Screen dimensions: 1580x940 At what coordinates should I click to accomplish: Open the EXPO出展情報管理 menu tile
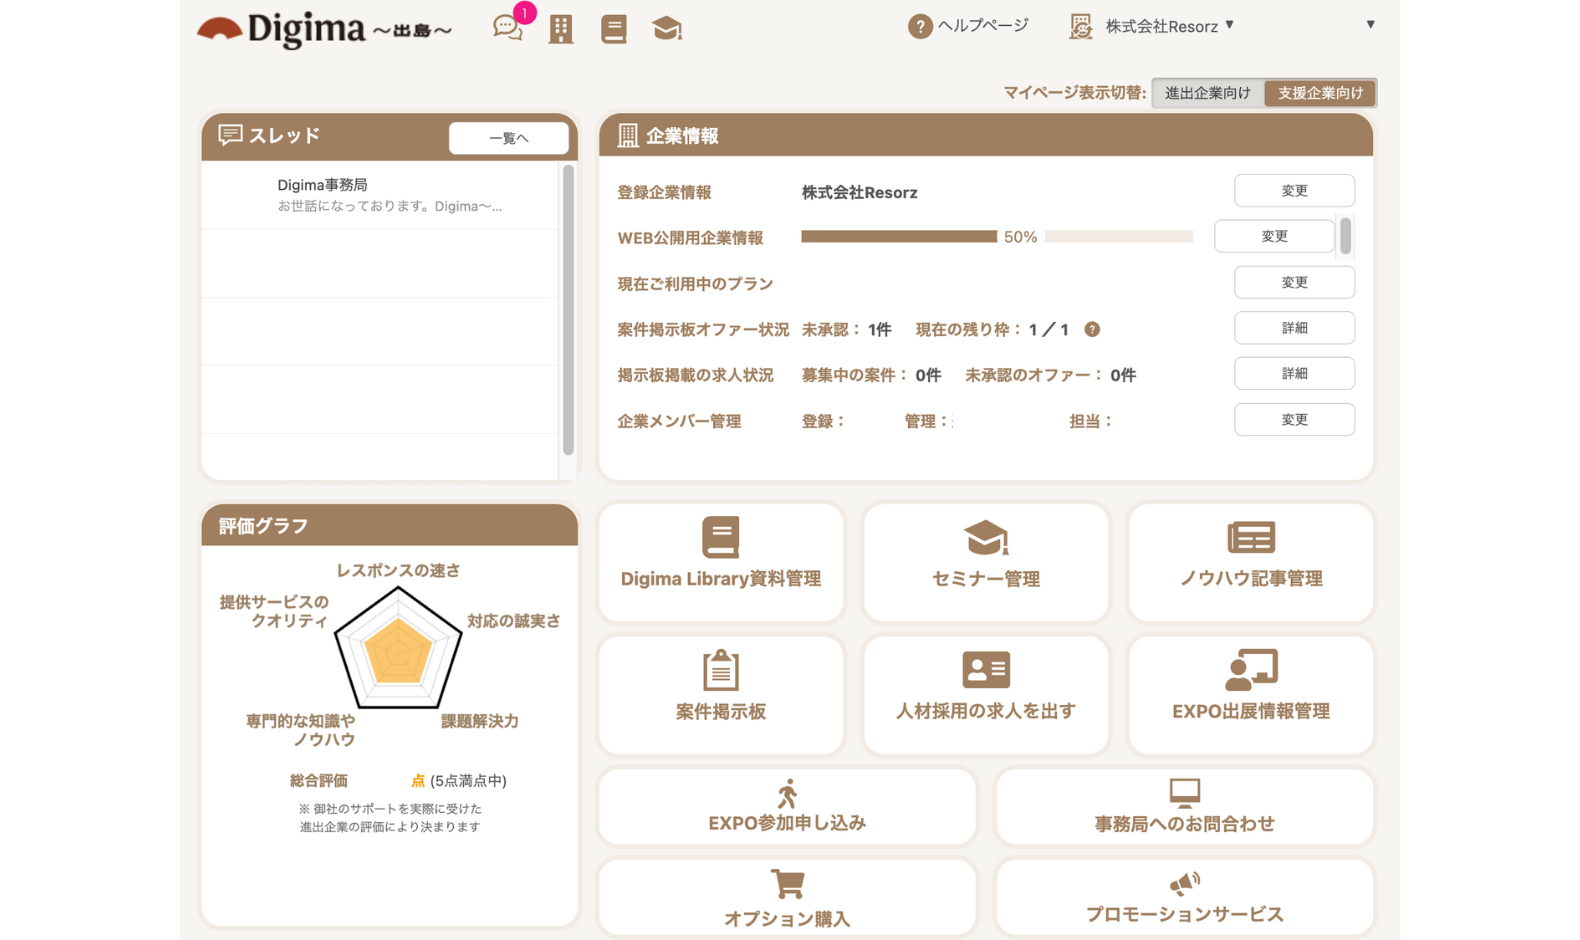[1250, 695]
